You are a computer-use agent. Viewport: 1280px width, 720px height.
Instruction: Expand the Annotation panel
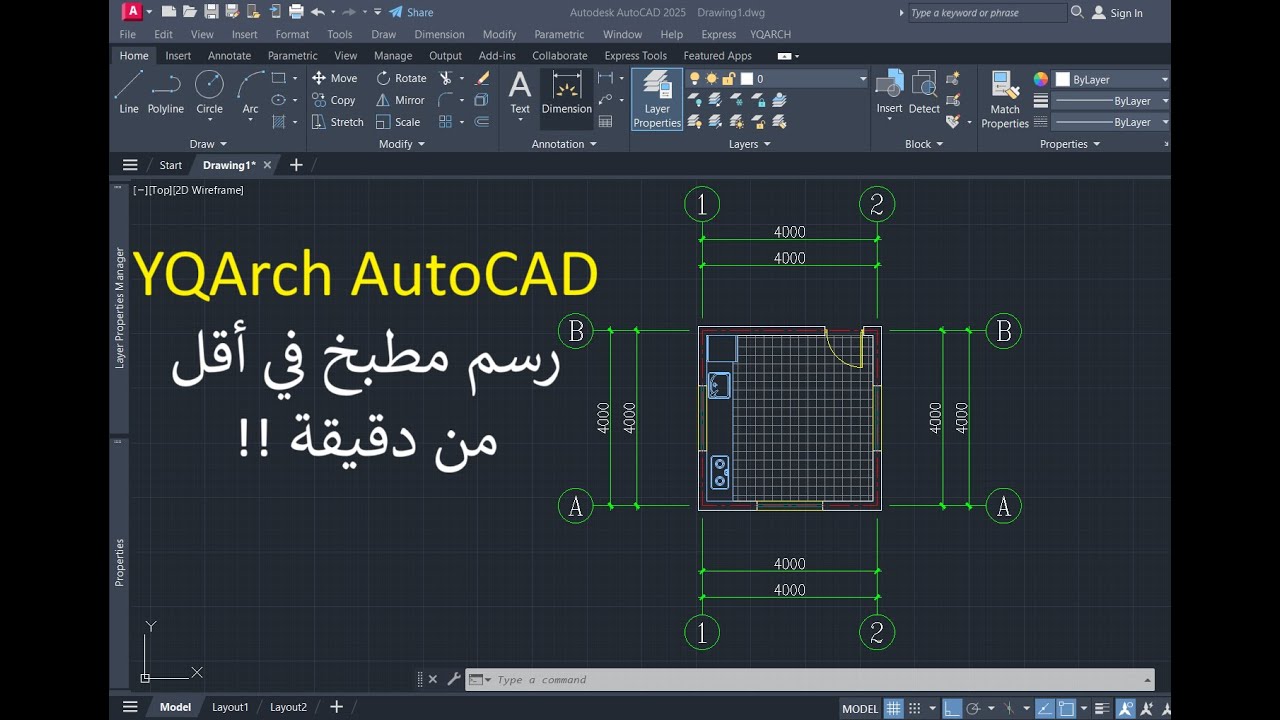(564, 144)
